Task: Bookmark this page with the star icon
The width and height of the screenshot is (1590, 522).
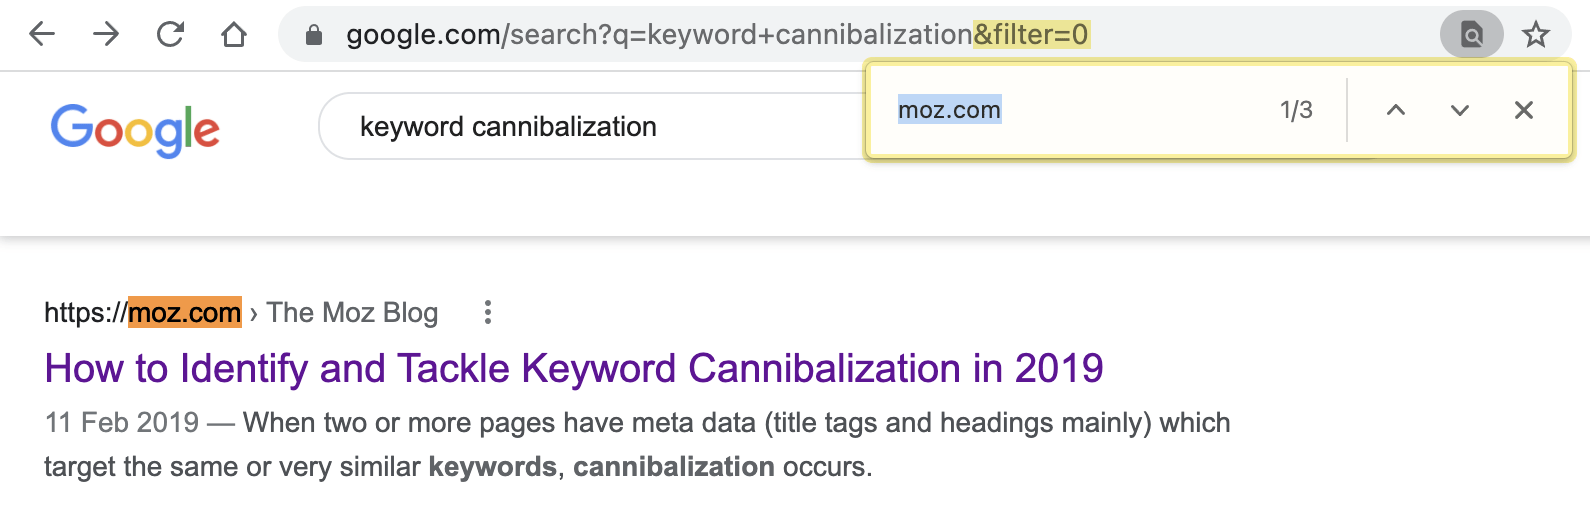Action: click(x=1535, y=36)
